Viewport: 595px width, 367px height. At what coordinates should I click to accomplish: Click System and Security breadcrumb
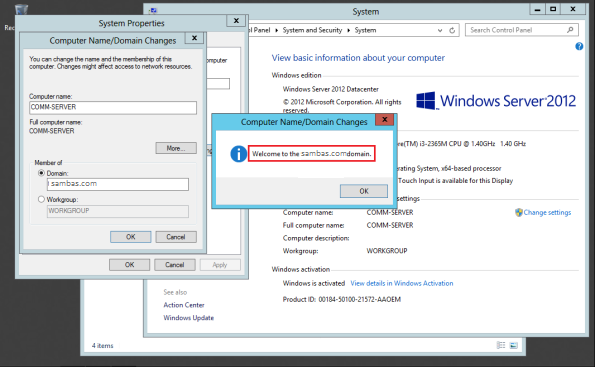[312, 30]
